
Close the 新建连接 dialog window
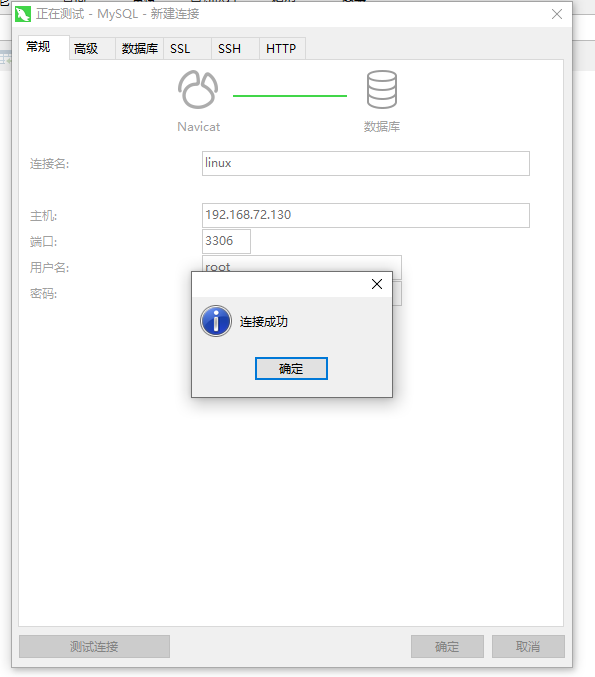pos(557,14)
